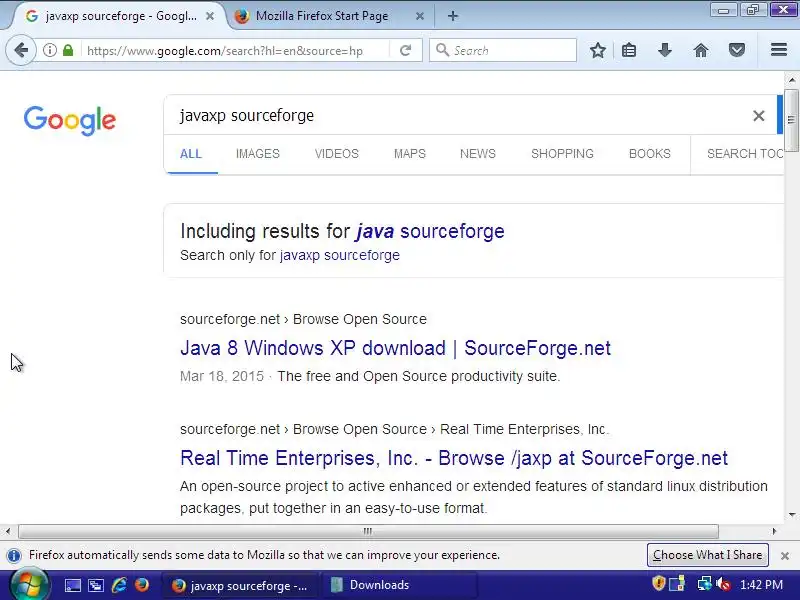Open MAPS search results tab
This screenshot has width=800, height=600.
coord(410,154)
